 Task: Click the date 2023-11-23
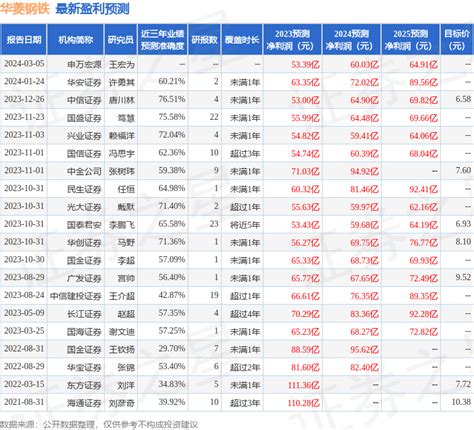24,117
